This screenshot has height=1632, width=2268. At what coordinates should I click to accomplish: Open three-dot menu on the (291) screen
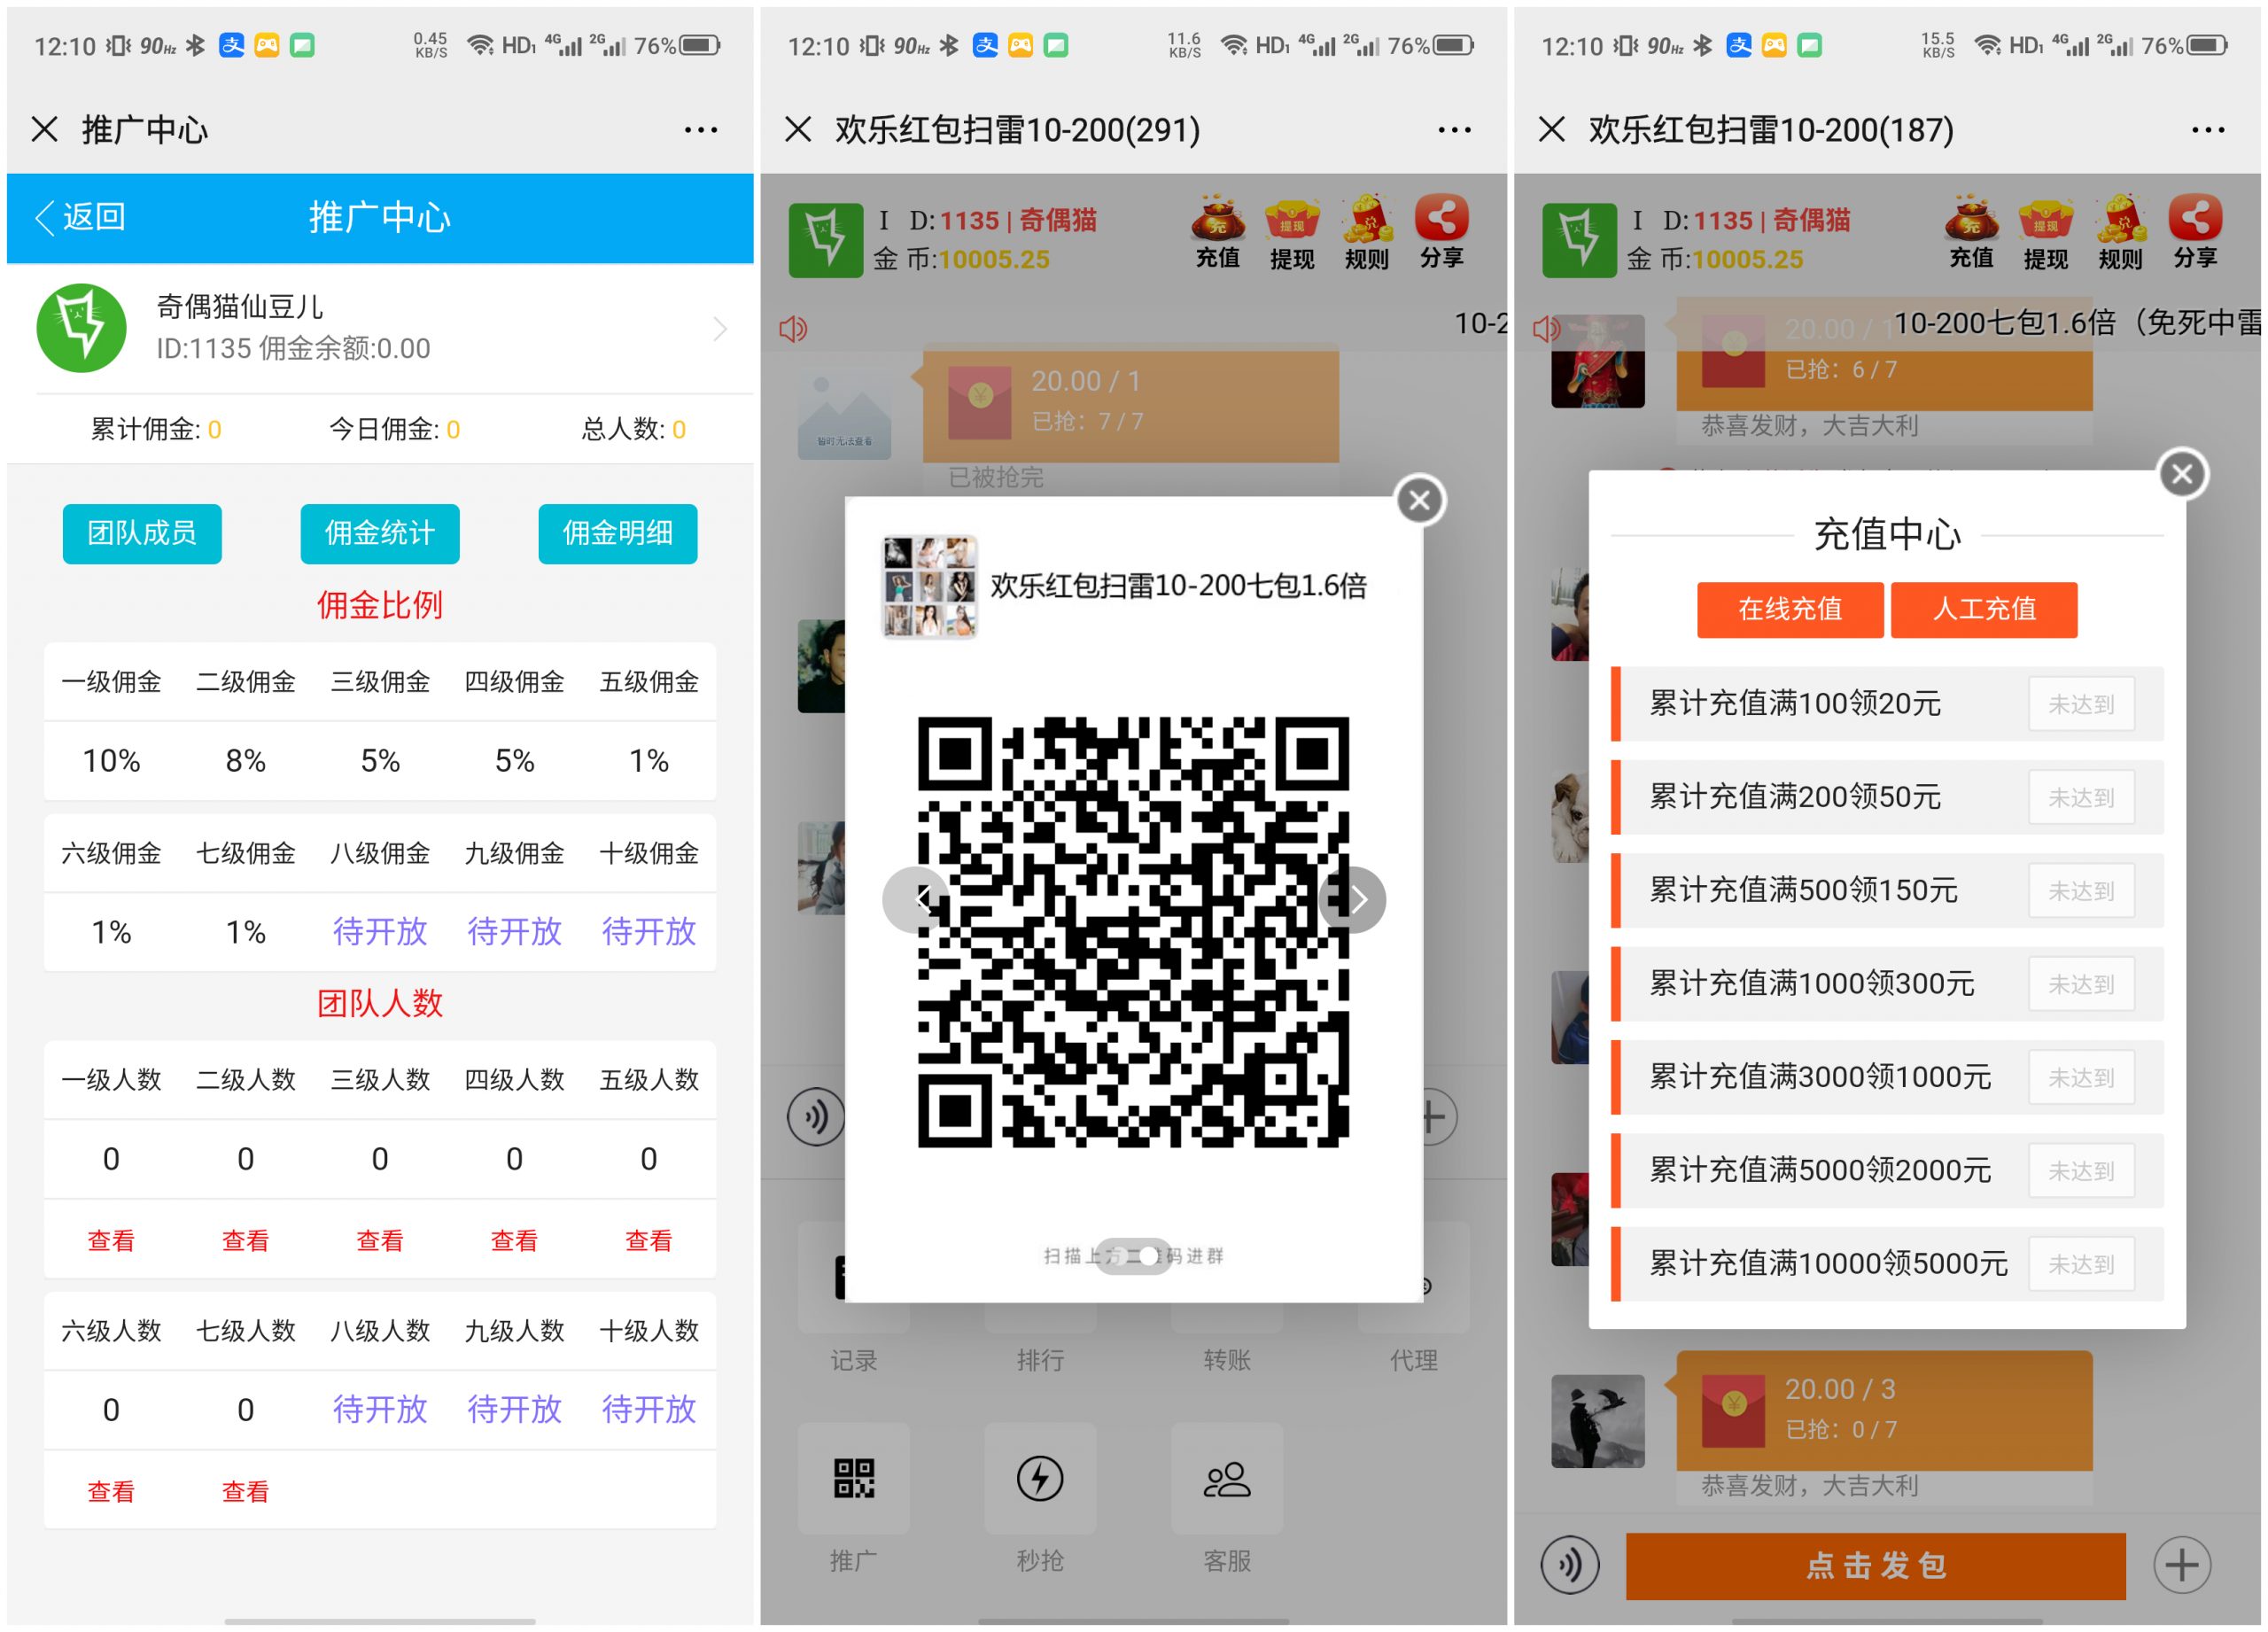1454,130
